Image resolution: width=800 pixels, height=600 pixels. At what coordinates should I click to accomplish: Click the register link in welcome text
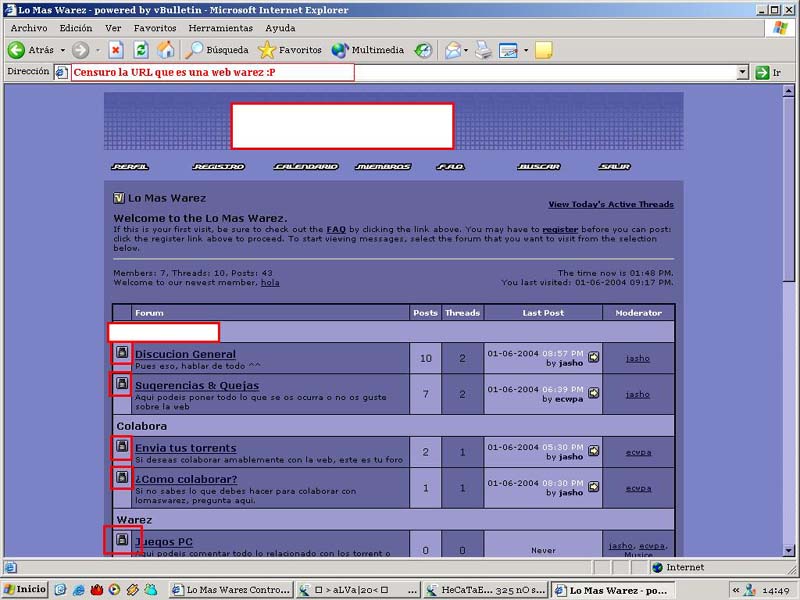560,230
